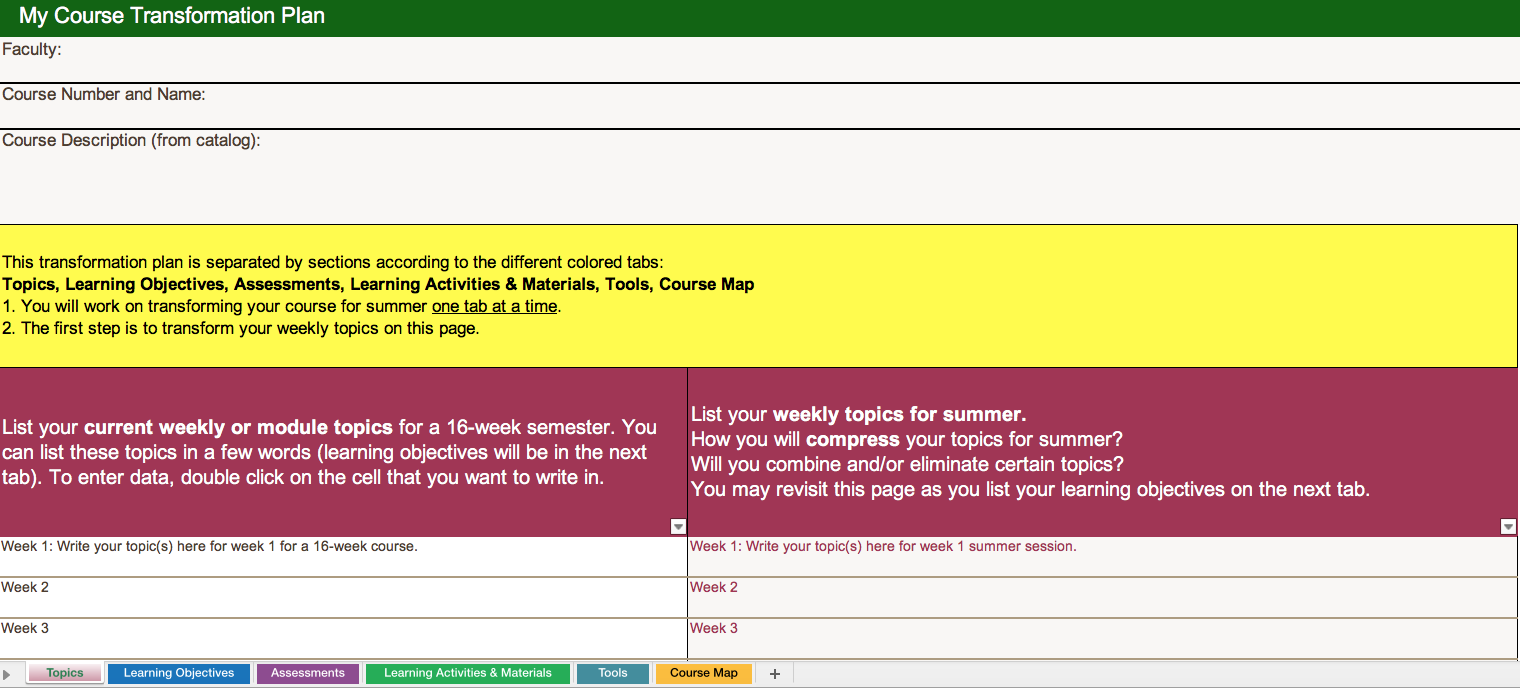Open the Course Map tab
The height and width of the screenshot is (688, 1520).
coord(703,673)
